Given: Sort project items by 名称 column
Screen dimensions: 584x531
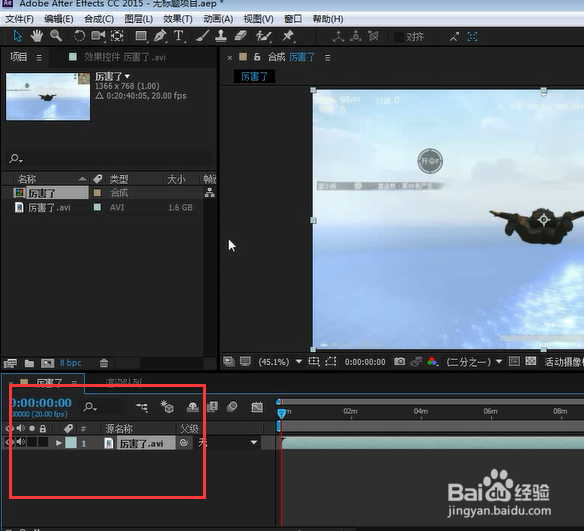Looking at the screenshot, I should tap(27, 179).
